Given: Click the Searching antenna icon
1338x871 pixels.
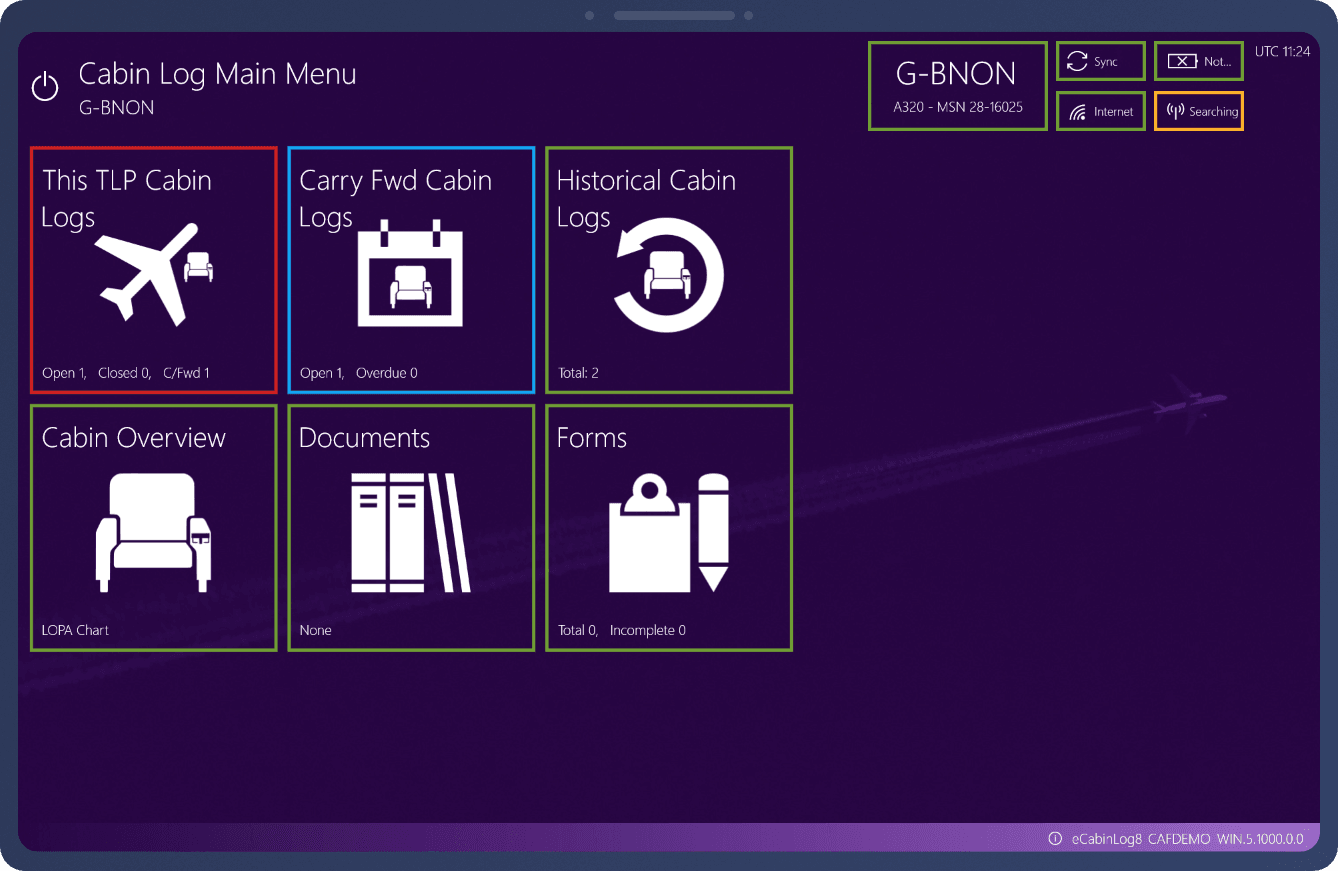Looking at the screenshot, I should (x=1175, y=111).
